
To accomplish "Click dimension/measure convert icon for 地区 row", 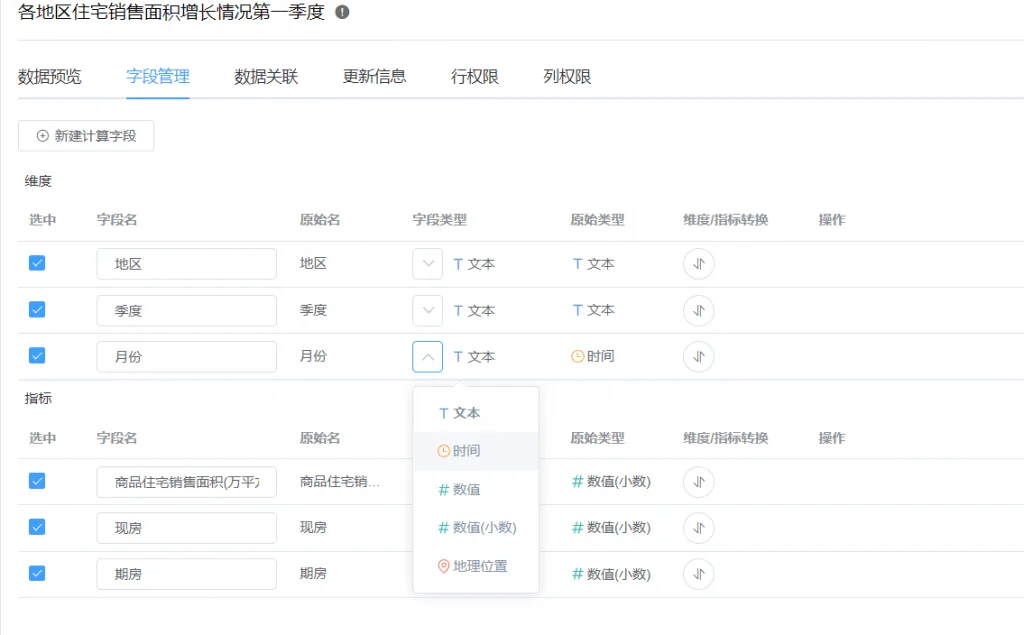I will (x=698, y=264).
